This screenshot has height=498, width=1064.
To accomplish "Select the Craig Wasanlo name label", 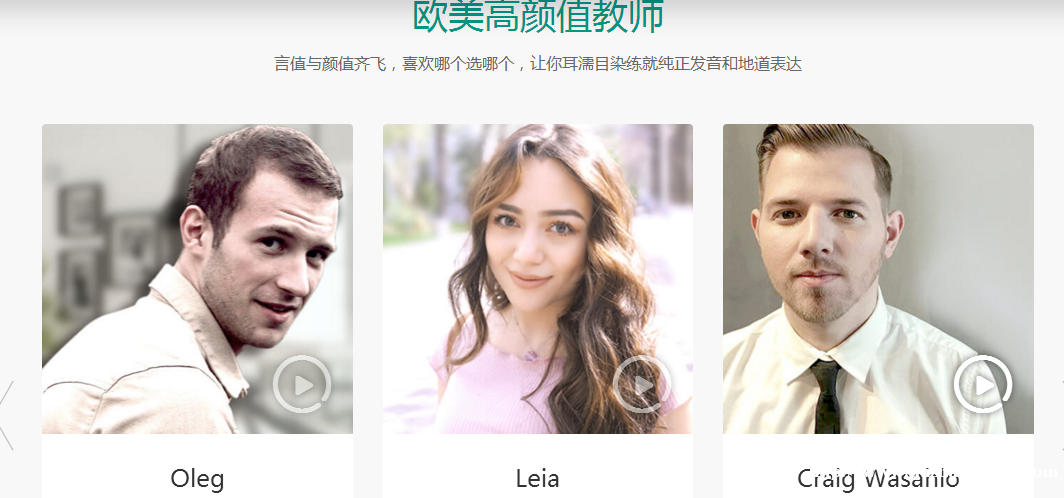I will point(878,478).
